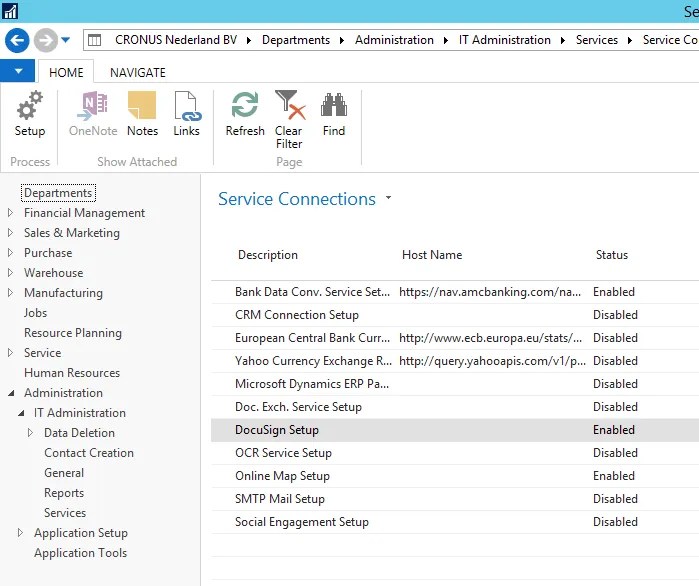
Task: Go back using the blue arrow
Action: (x=17, y=40)
